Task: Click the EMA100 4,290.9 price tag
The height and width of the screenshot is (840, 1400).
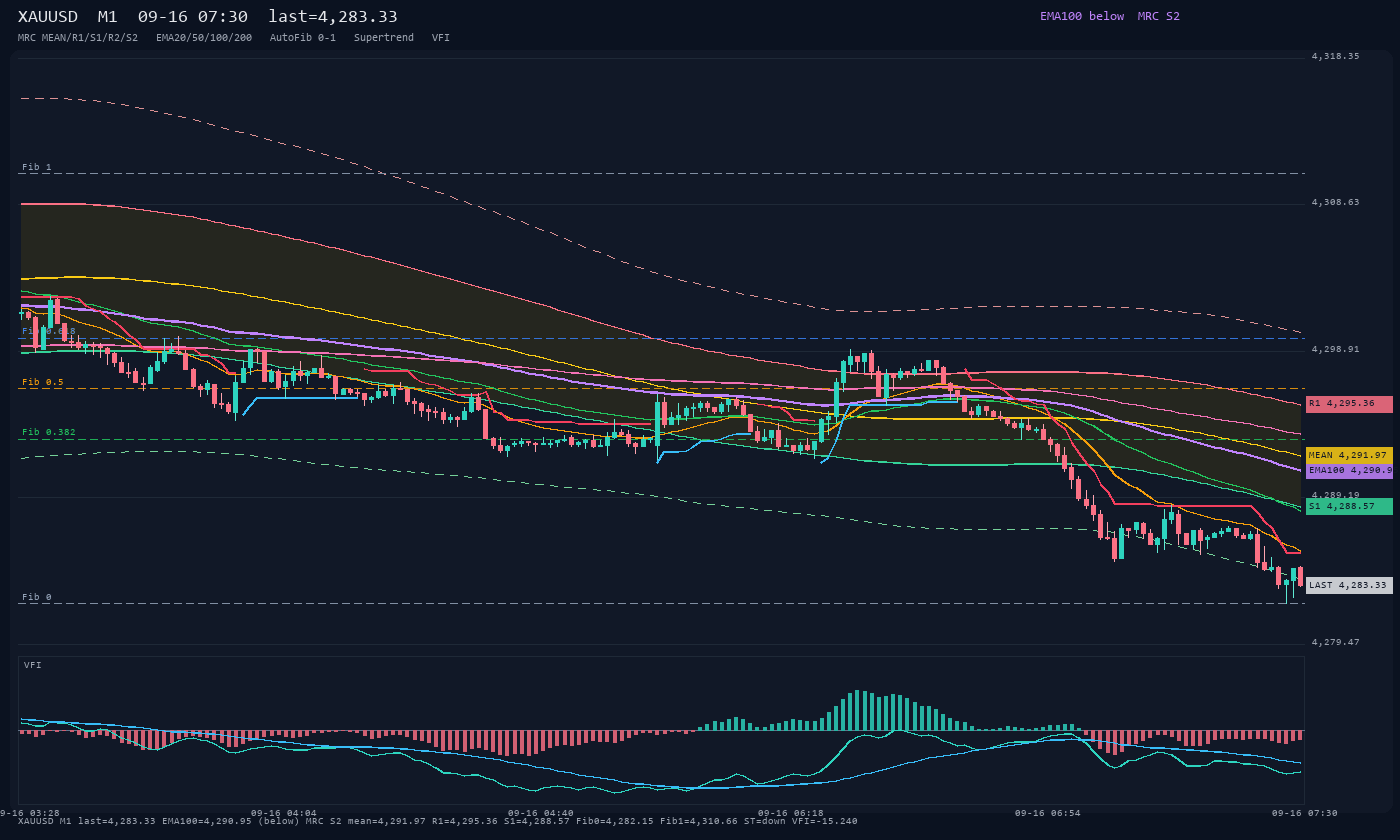Action: (x=1349, y=470)
